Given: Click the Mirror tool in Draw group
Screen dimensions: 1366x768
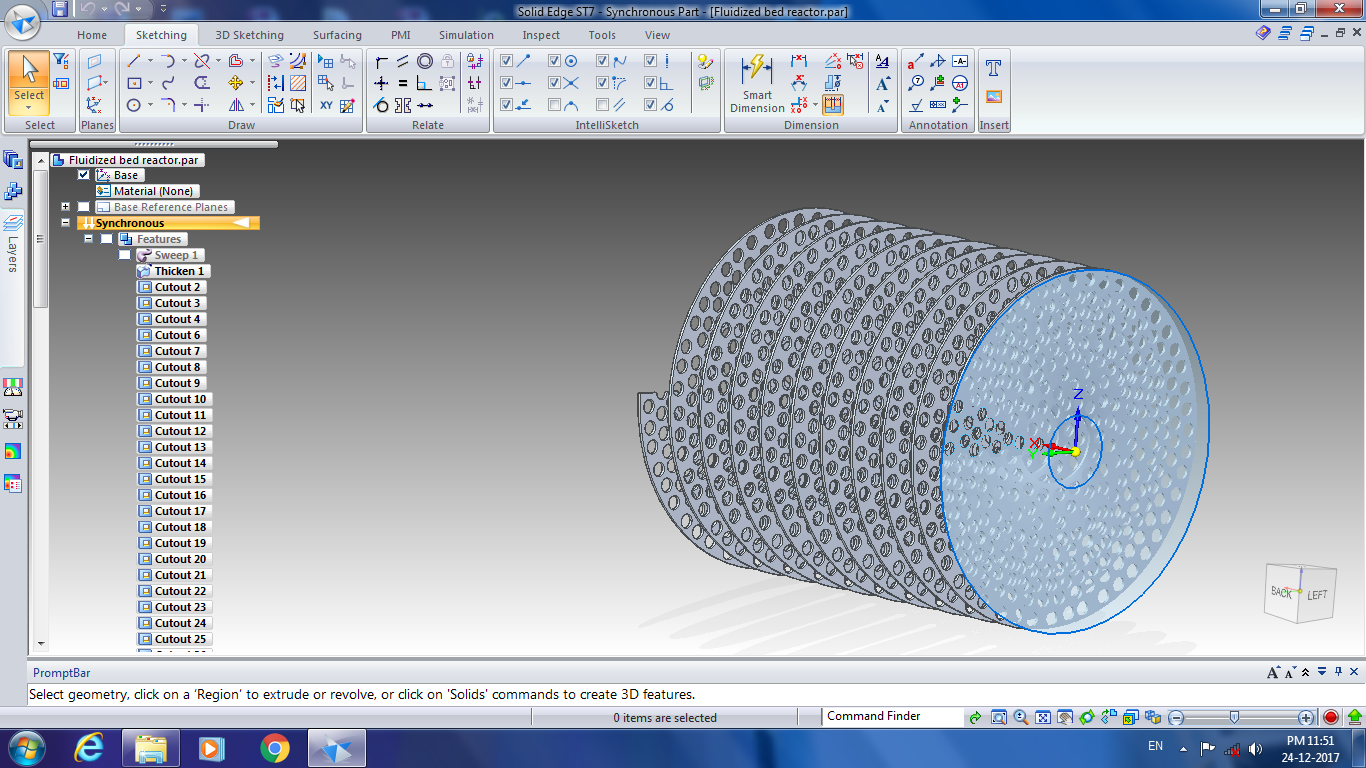Looking at the screenshot, I should (x=236, y=105).
